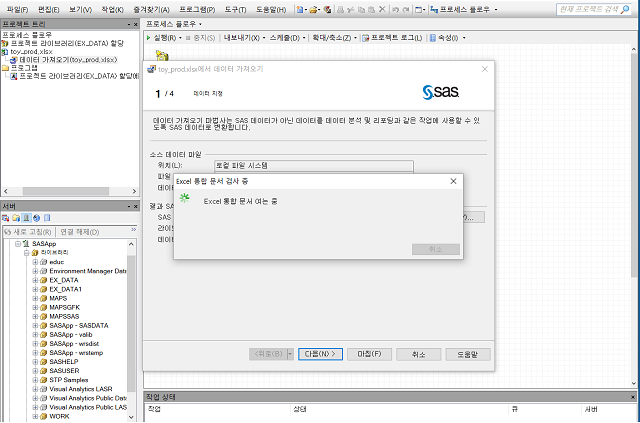This screenshot has height=423, width=640.
Task: Click the 프로세스 플로우 icon in main toolbar
Action: tap(434, 9)
